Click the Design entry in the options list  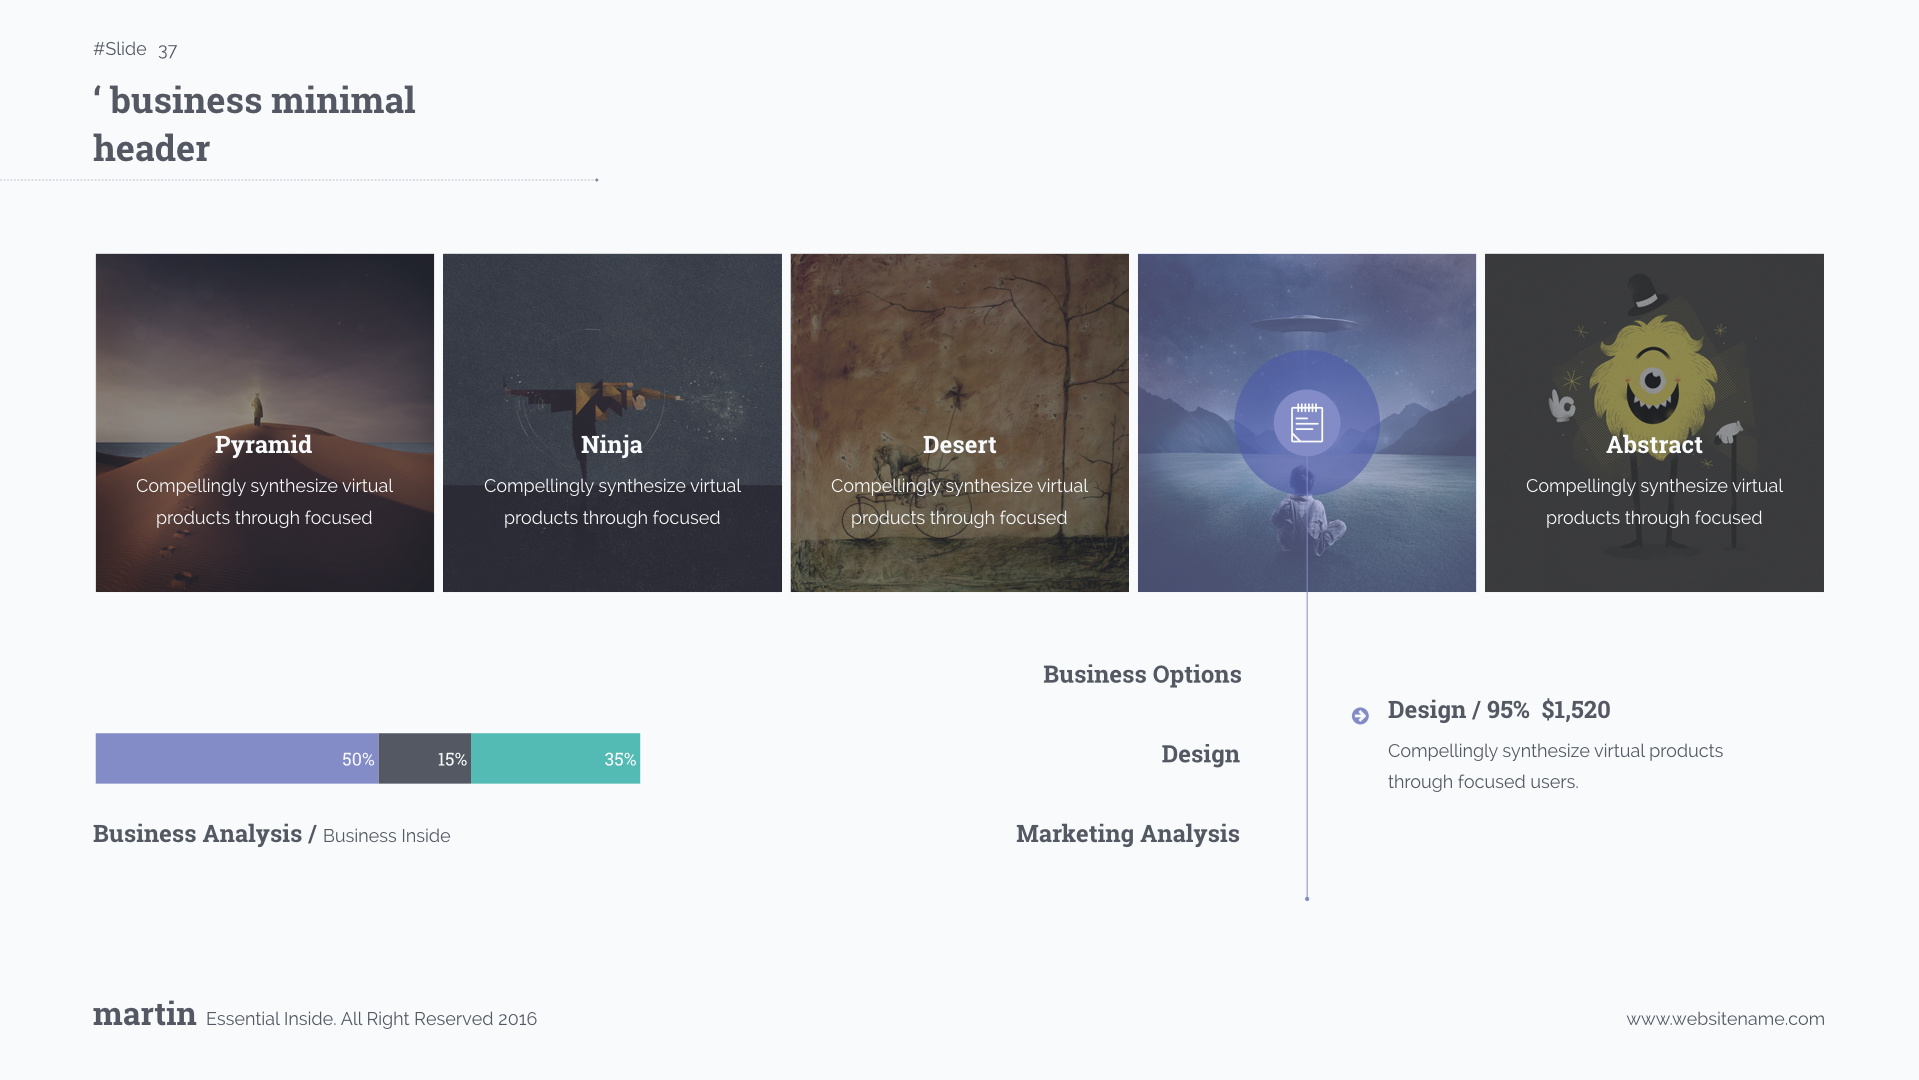1199,754
